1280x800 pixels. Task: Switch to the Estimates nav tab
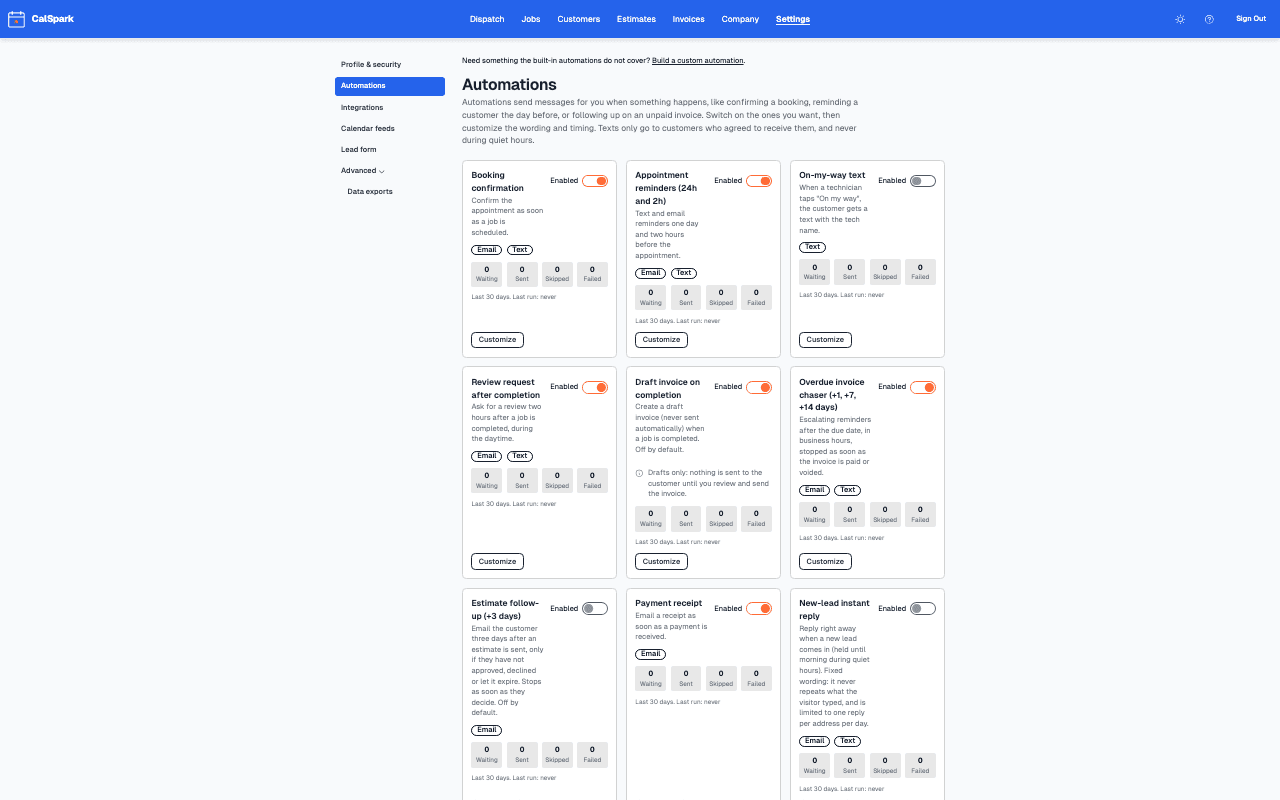636,19
